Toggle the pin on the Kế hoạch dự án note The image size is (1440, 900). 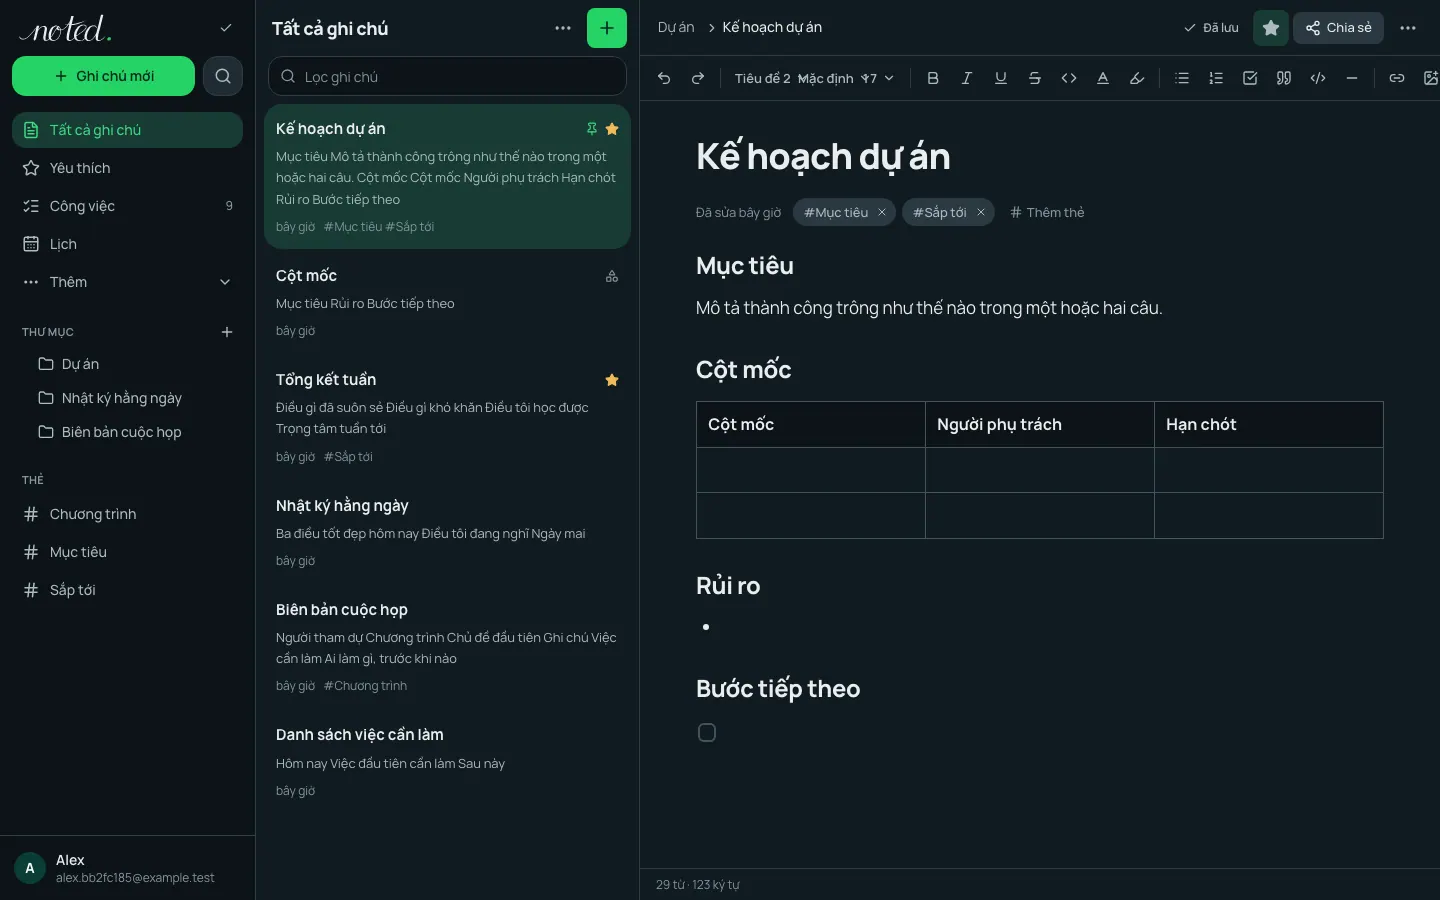pos(592,129)
